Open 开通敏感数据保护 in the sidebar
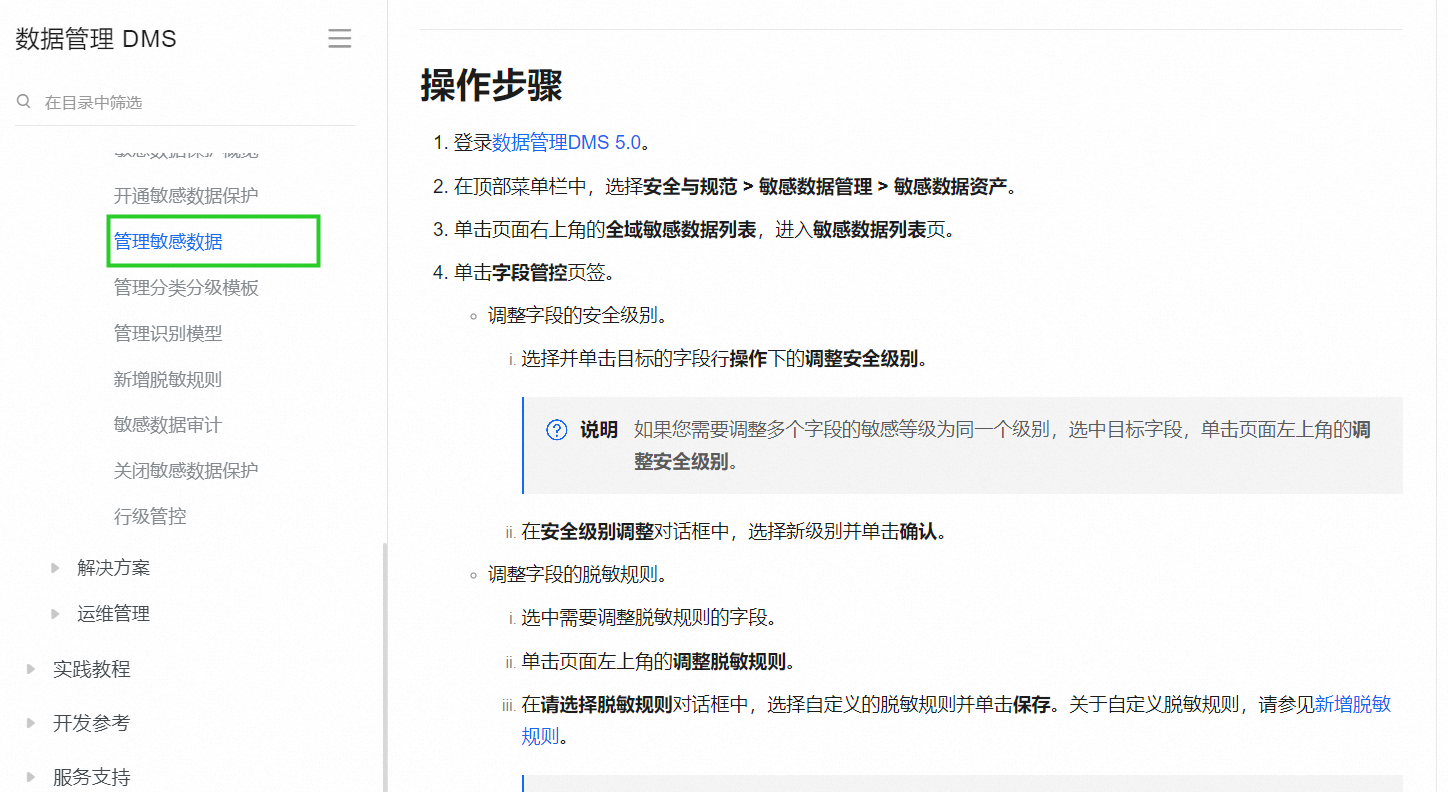This screenshot has width=1448, height=792. point(186,195)
